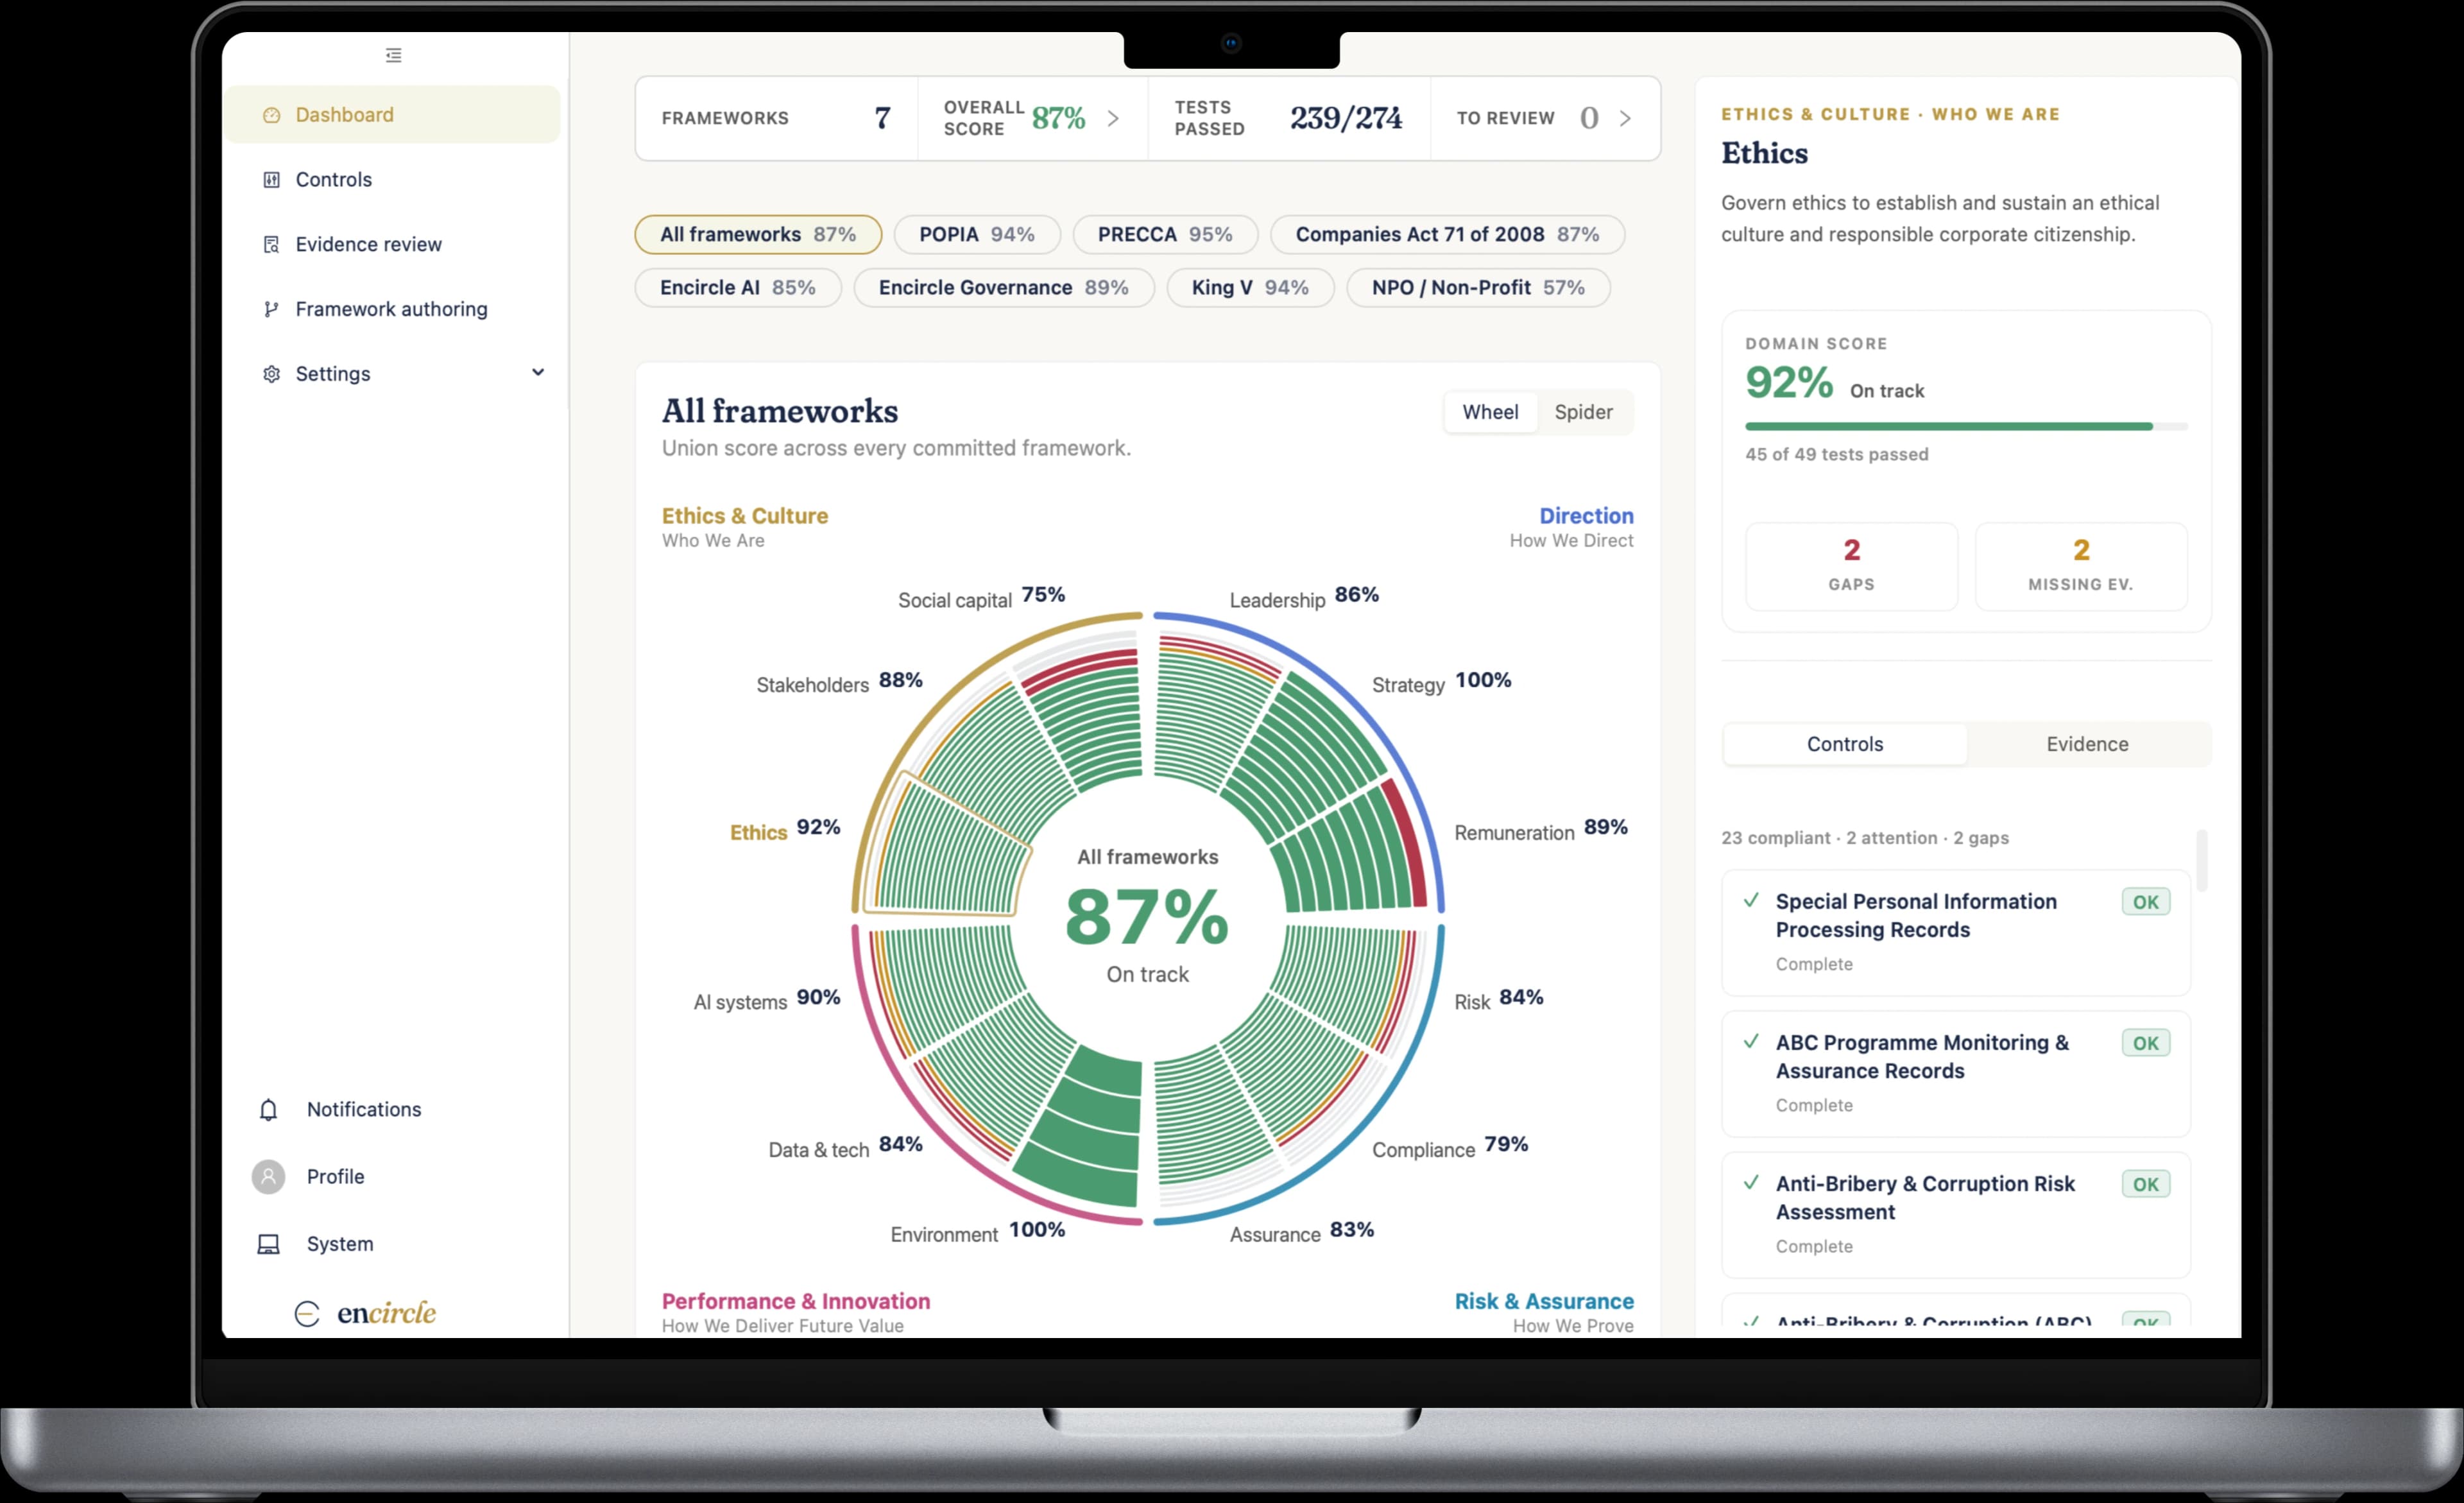Screen dimensions: 2464x1503
Task: Click Assurance 83% label
Action: pyautogui.click(x=1302, y=1232)
